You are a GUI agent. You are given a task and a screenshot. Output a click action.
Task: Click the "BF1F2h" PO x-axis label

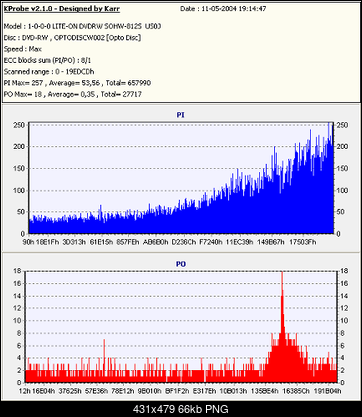(x=177, y=391)
